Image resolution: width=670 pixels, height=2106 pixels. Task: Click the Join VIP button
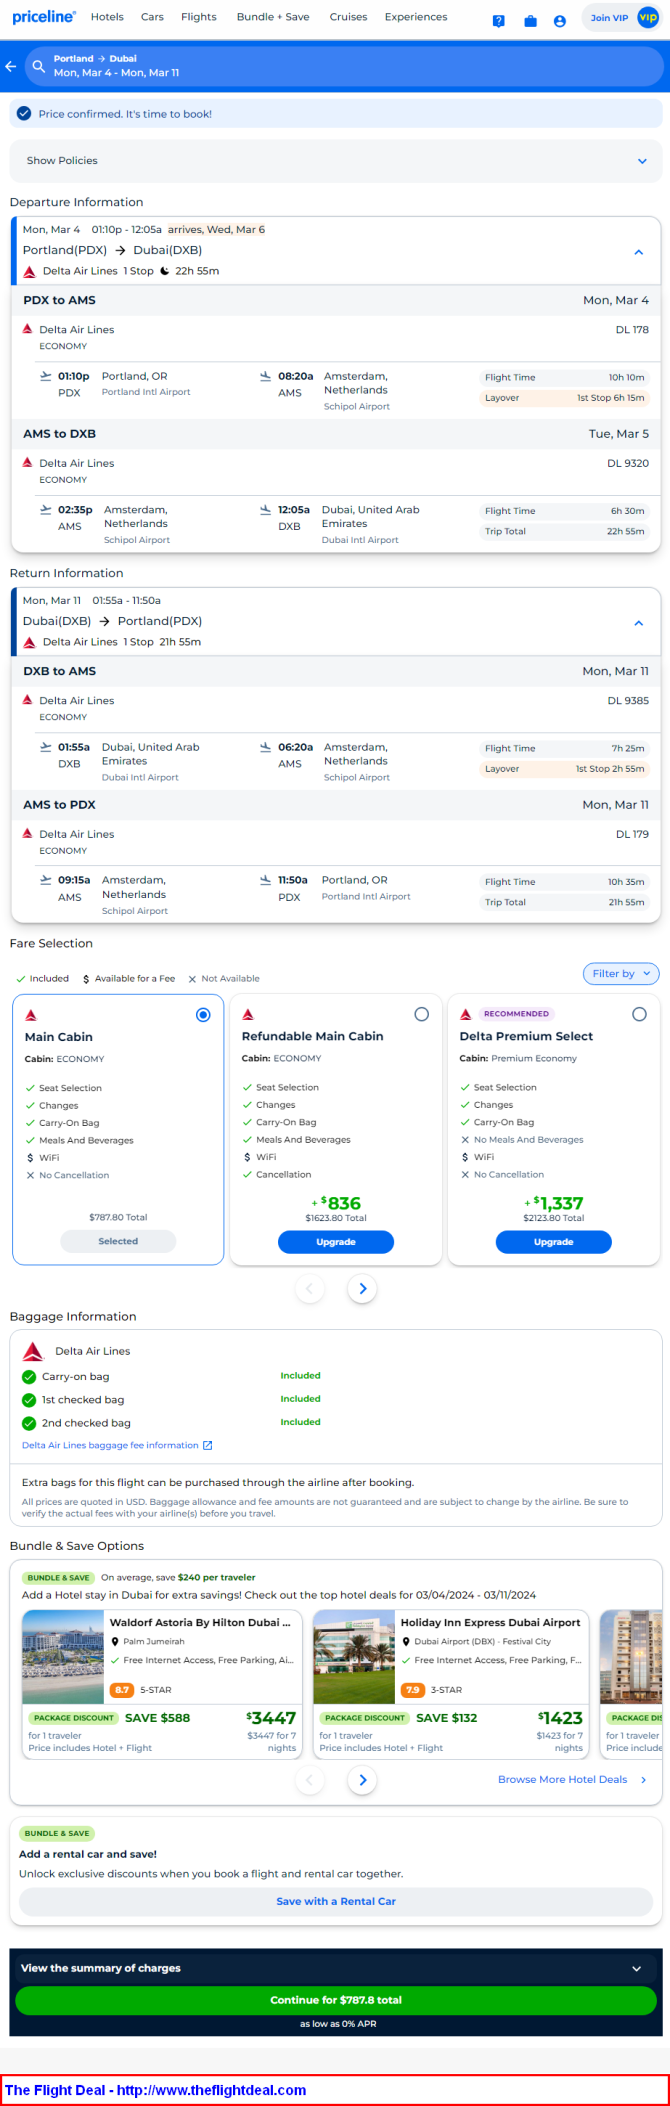point(622,18)
